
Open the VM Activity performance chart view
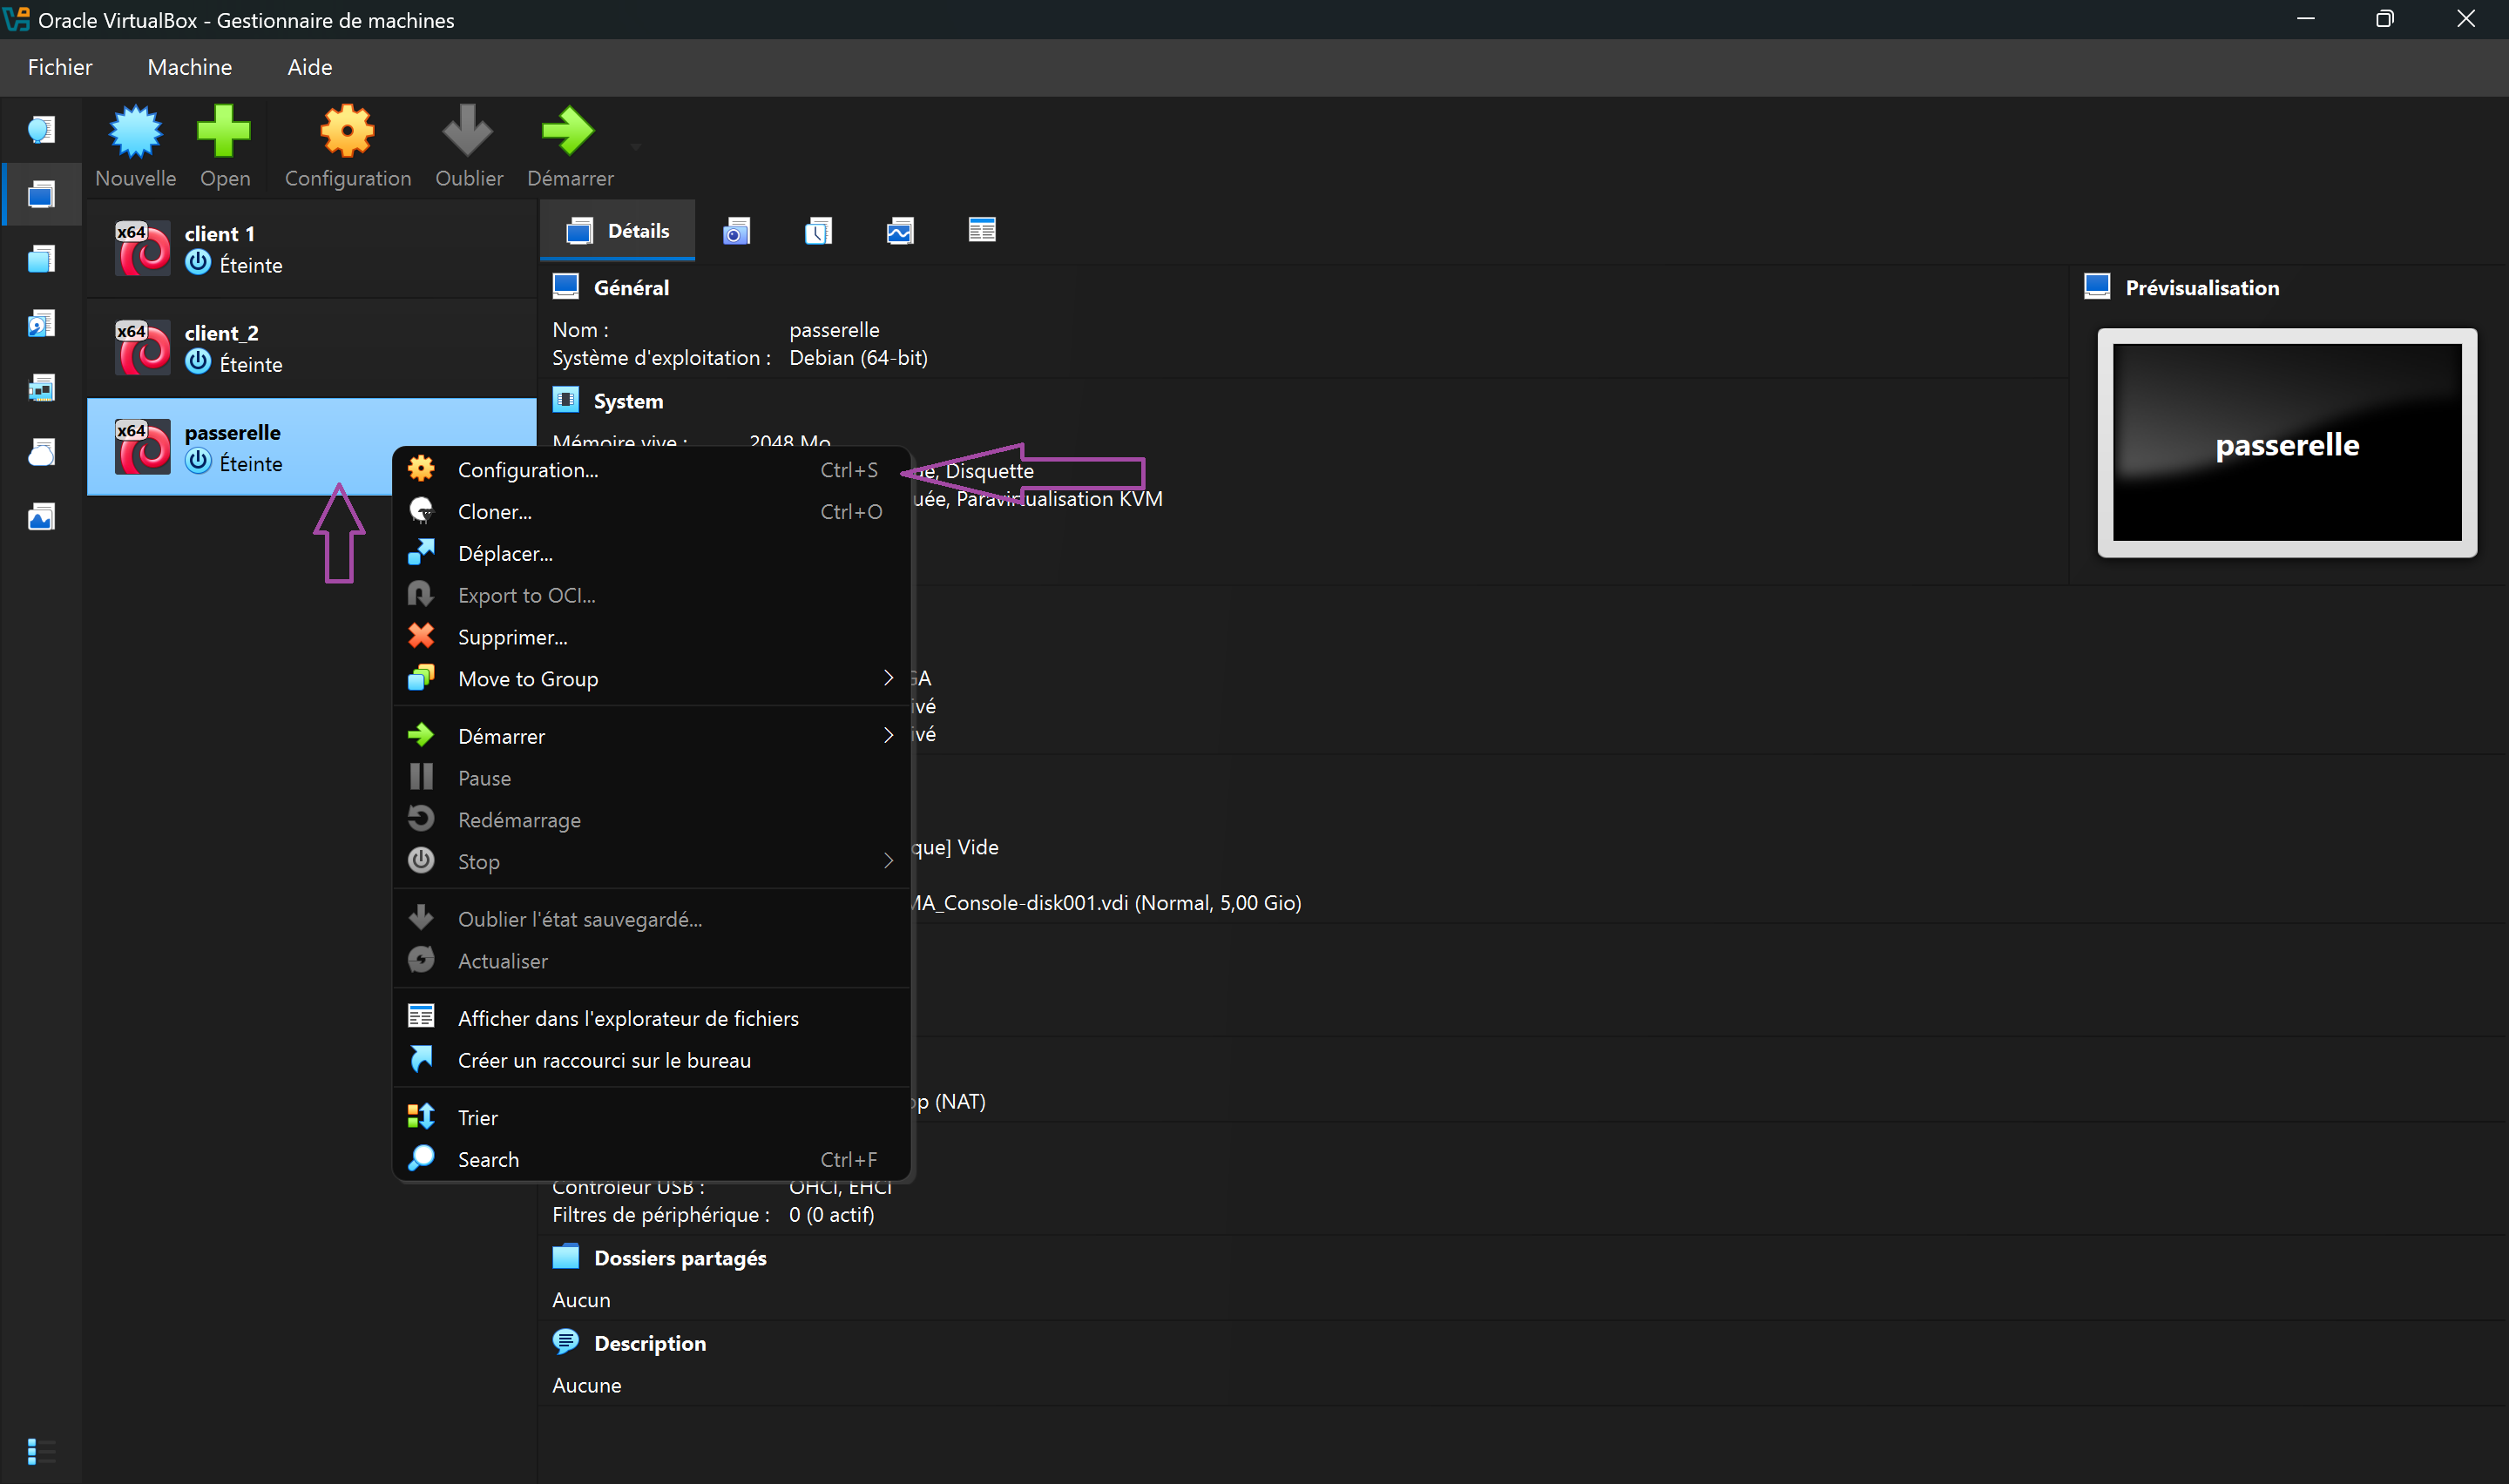(x=900, y=230)
